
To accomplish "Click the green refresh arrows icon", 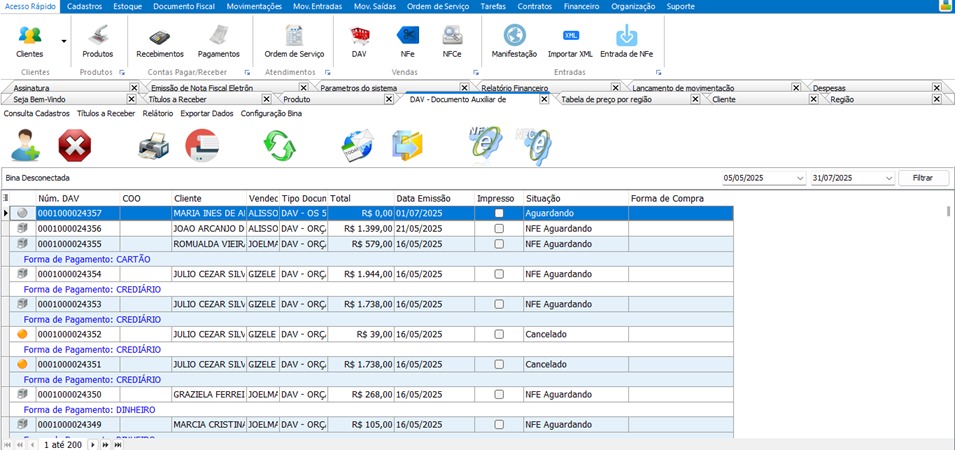I will (279, 146).
